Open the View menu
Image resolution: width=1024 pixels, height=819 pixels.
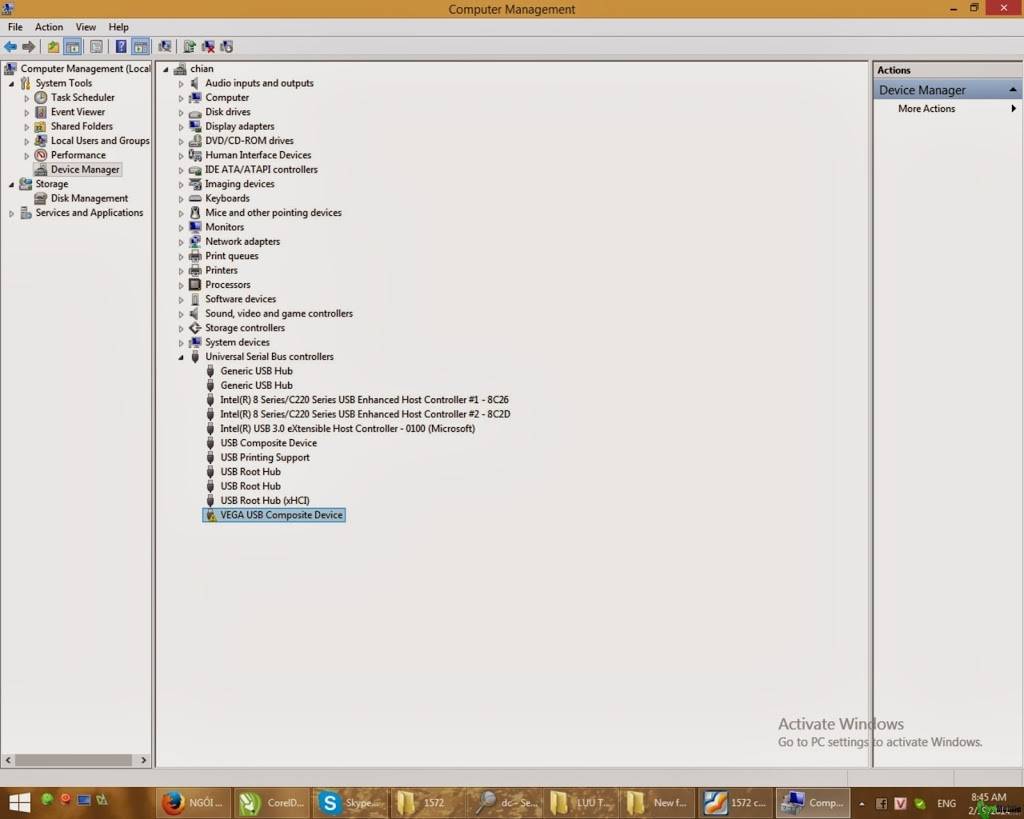coord(86,27)
